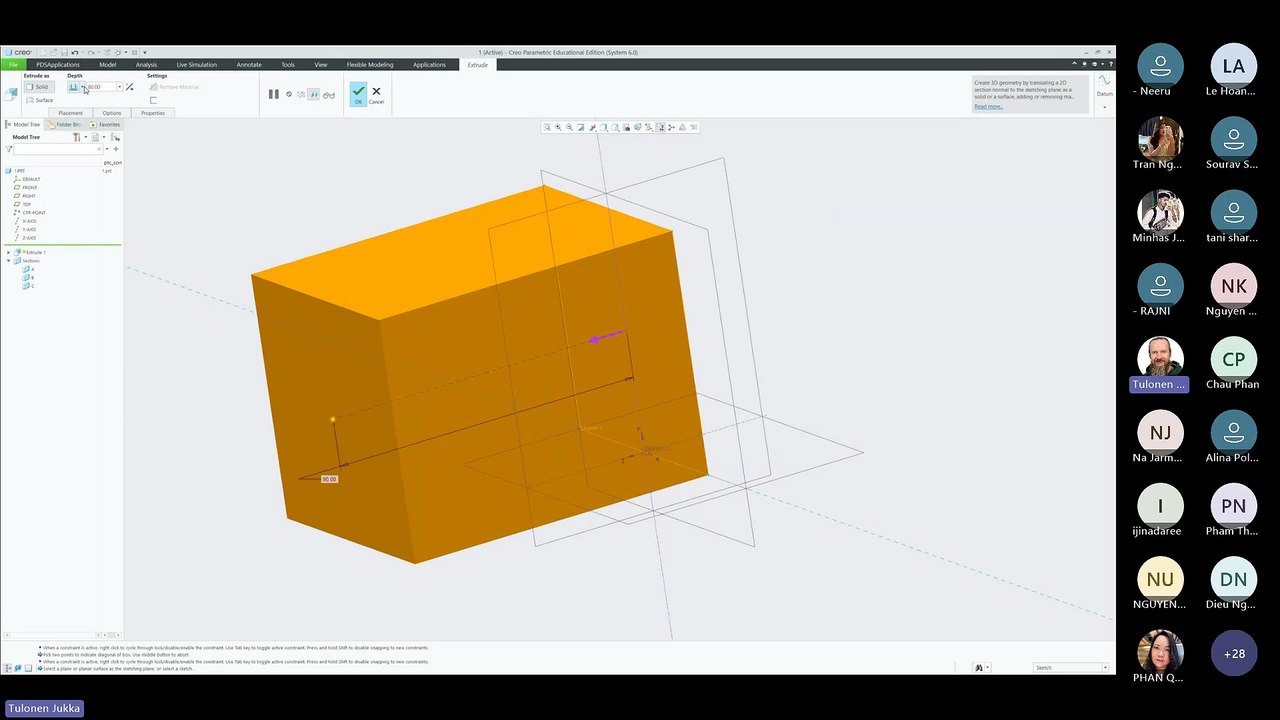
Task: Click the Zoom Out magnifier icon
Action: coord(569,127)
